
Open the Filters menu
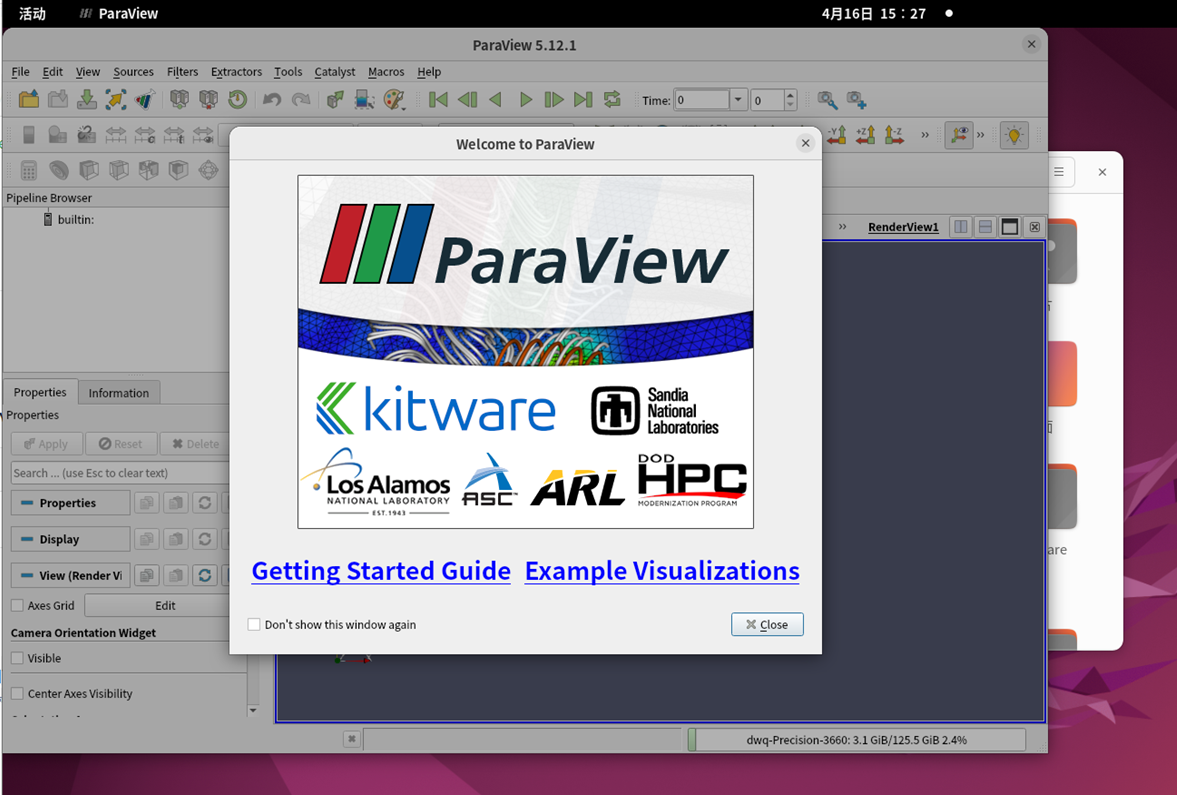[182, 72]
